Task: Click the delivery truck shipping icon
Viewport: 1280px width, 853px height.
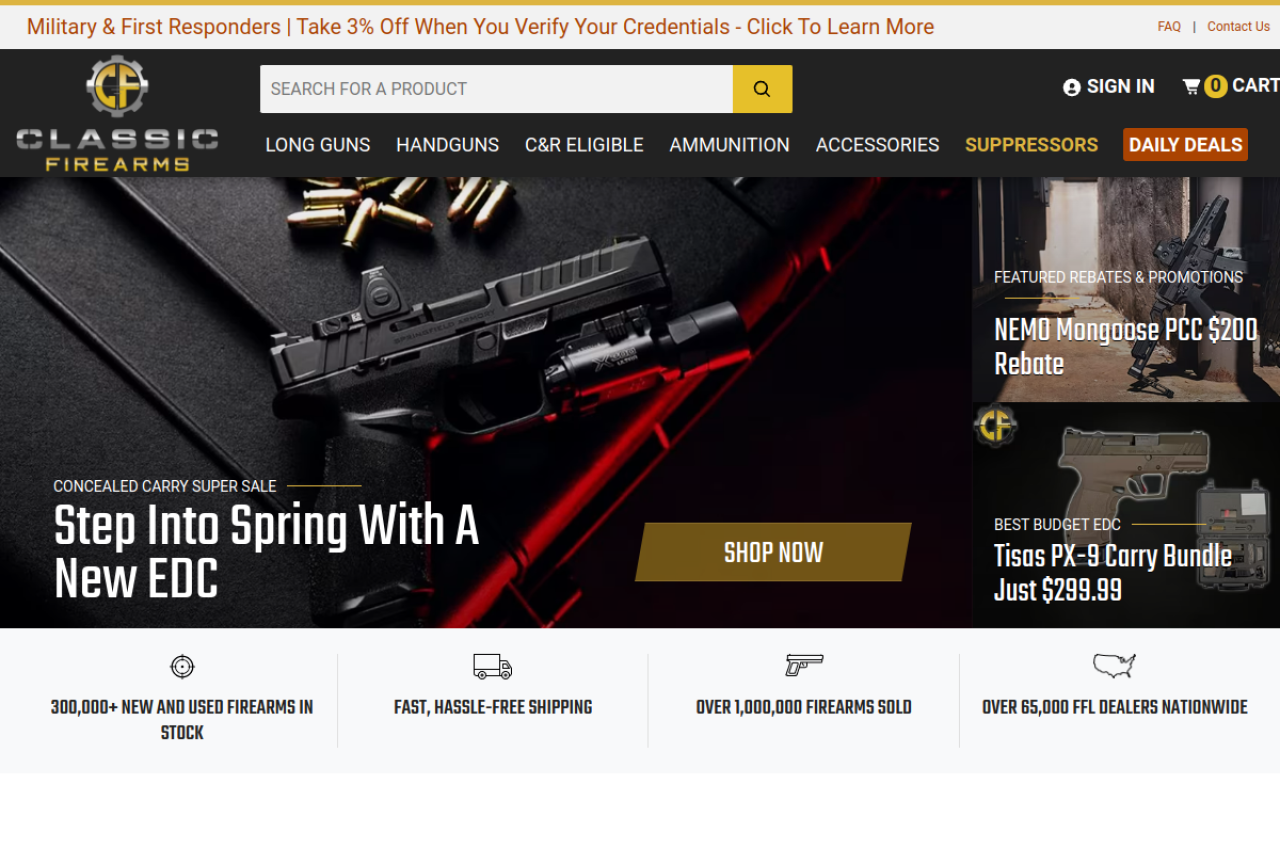Action: click(493, 666)
